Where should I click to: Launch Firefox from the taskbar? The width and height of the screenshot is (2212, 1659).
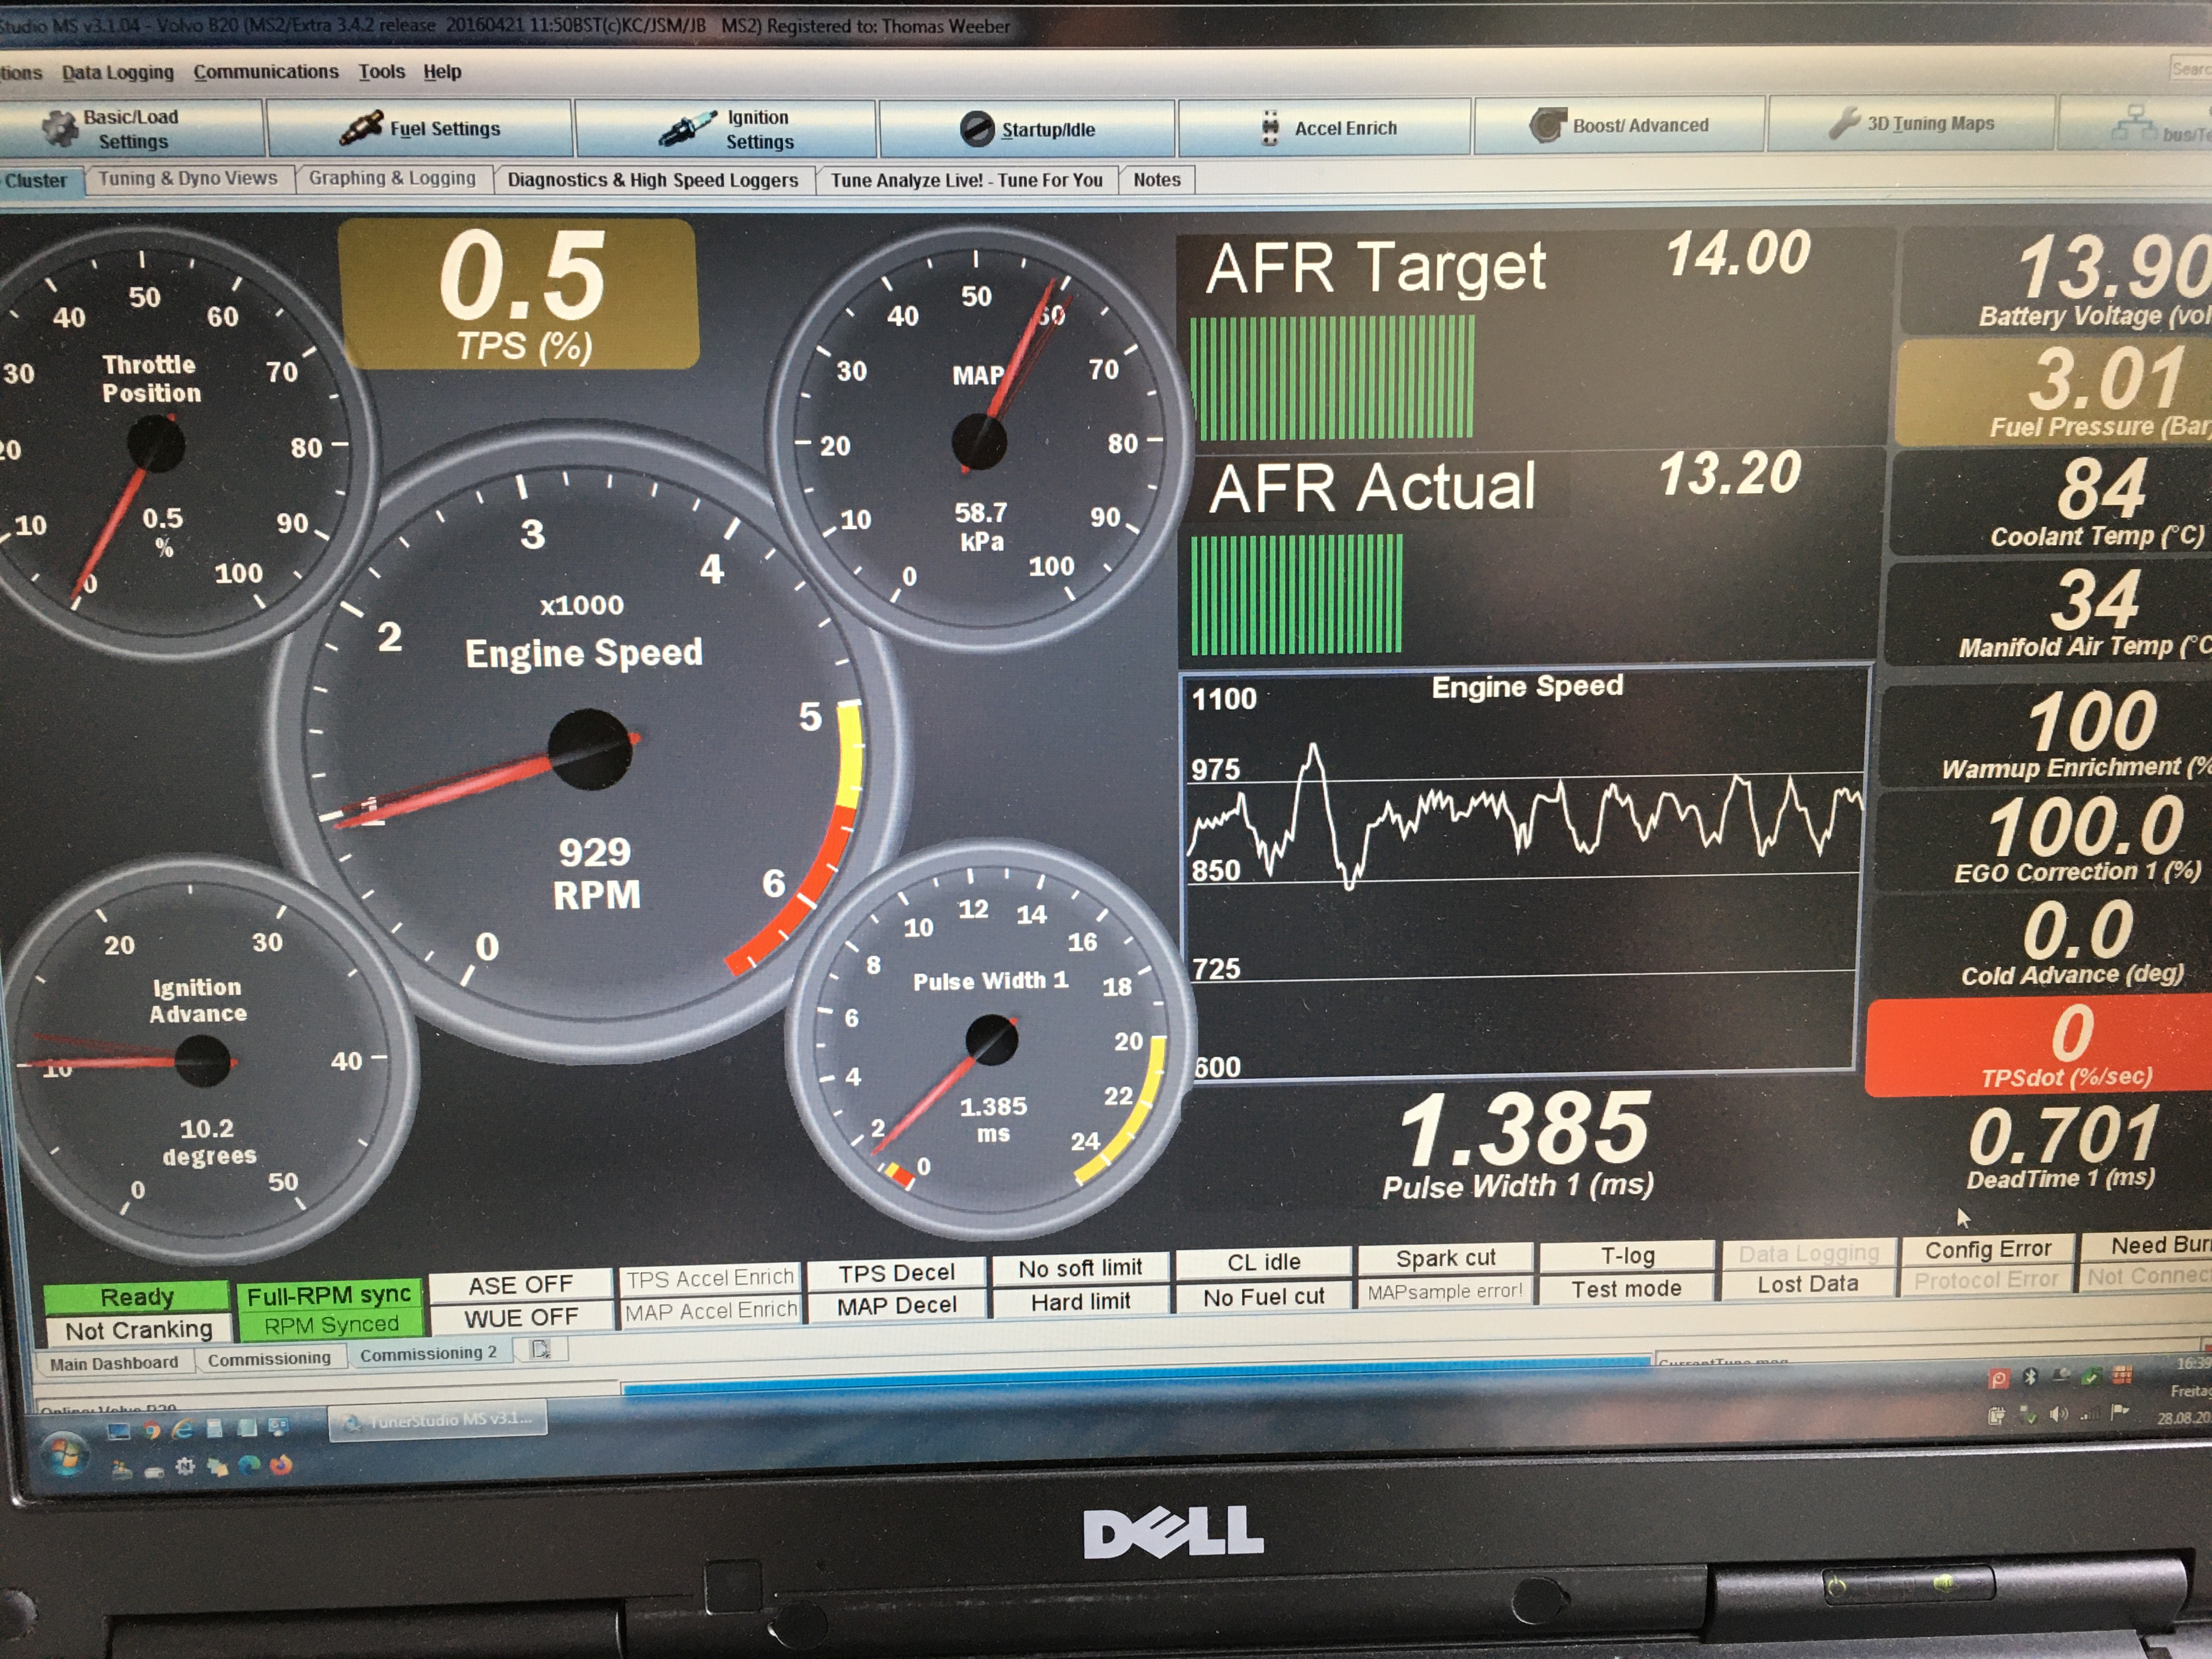point(281,1466)
